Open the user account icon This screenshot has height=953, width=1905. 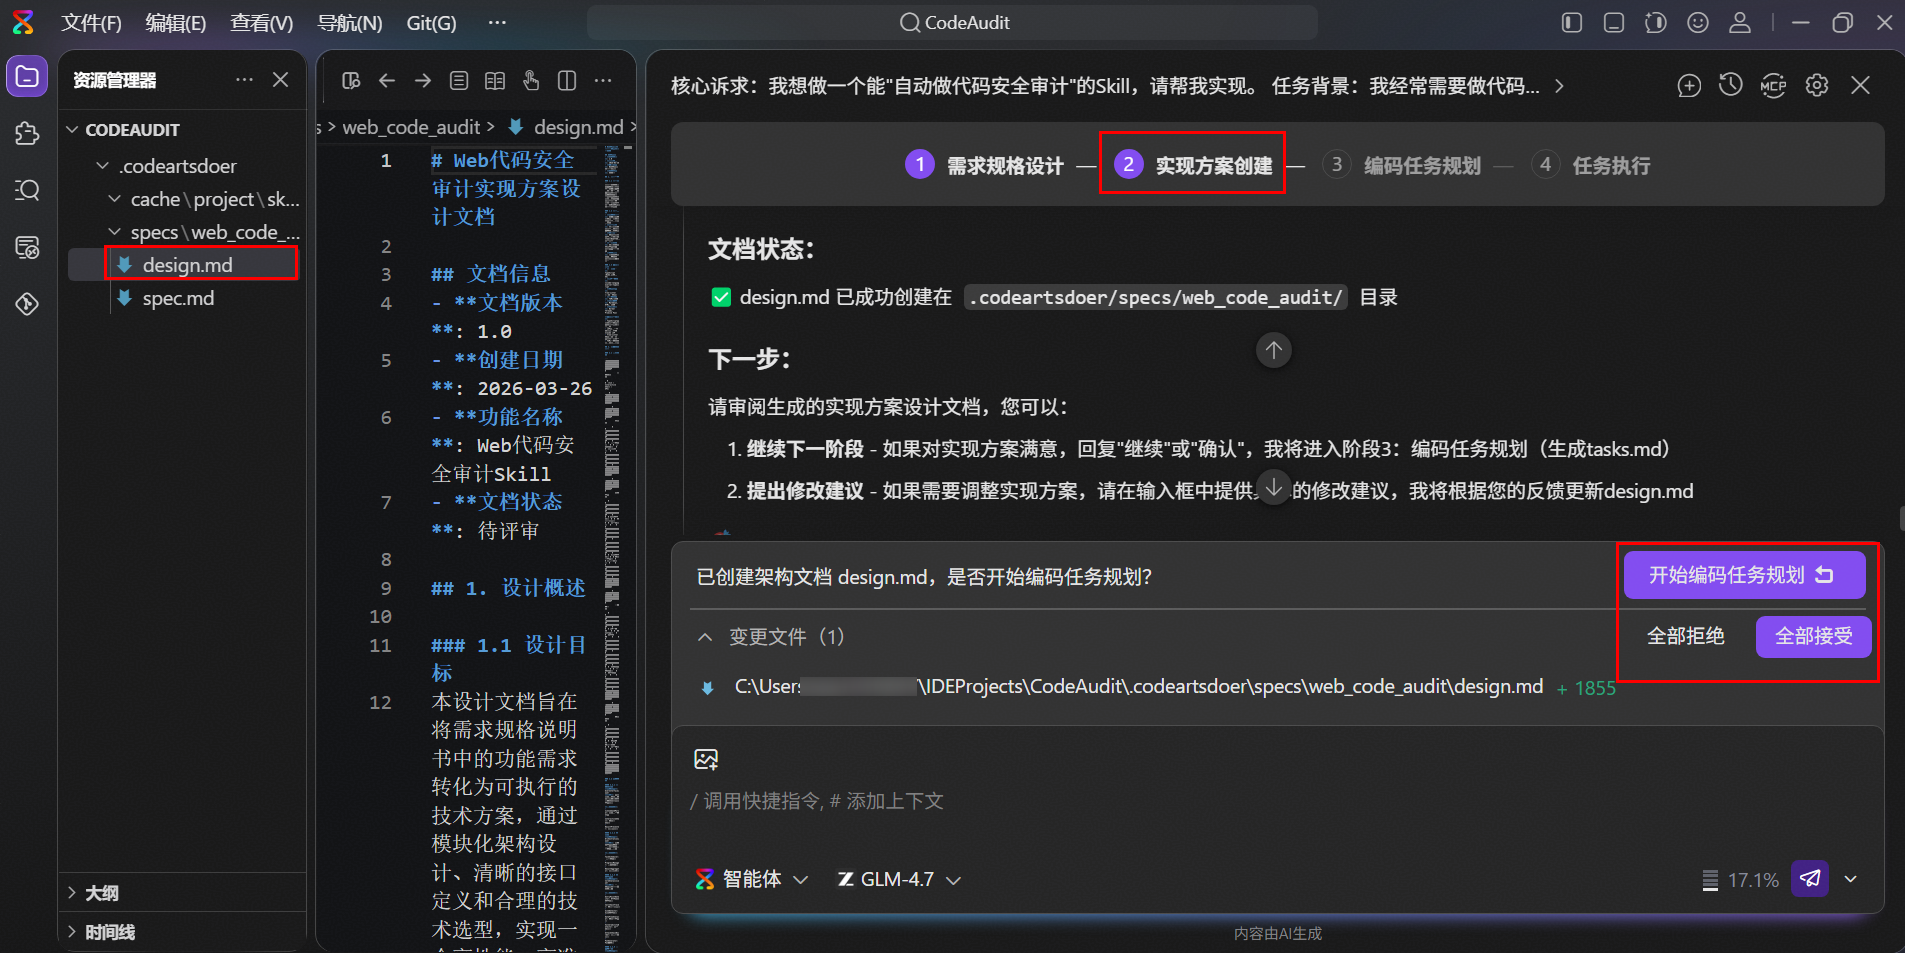(x=1740, y=22)
